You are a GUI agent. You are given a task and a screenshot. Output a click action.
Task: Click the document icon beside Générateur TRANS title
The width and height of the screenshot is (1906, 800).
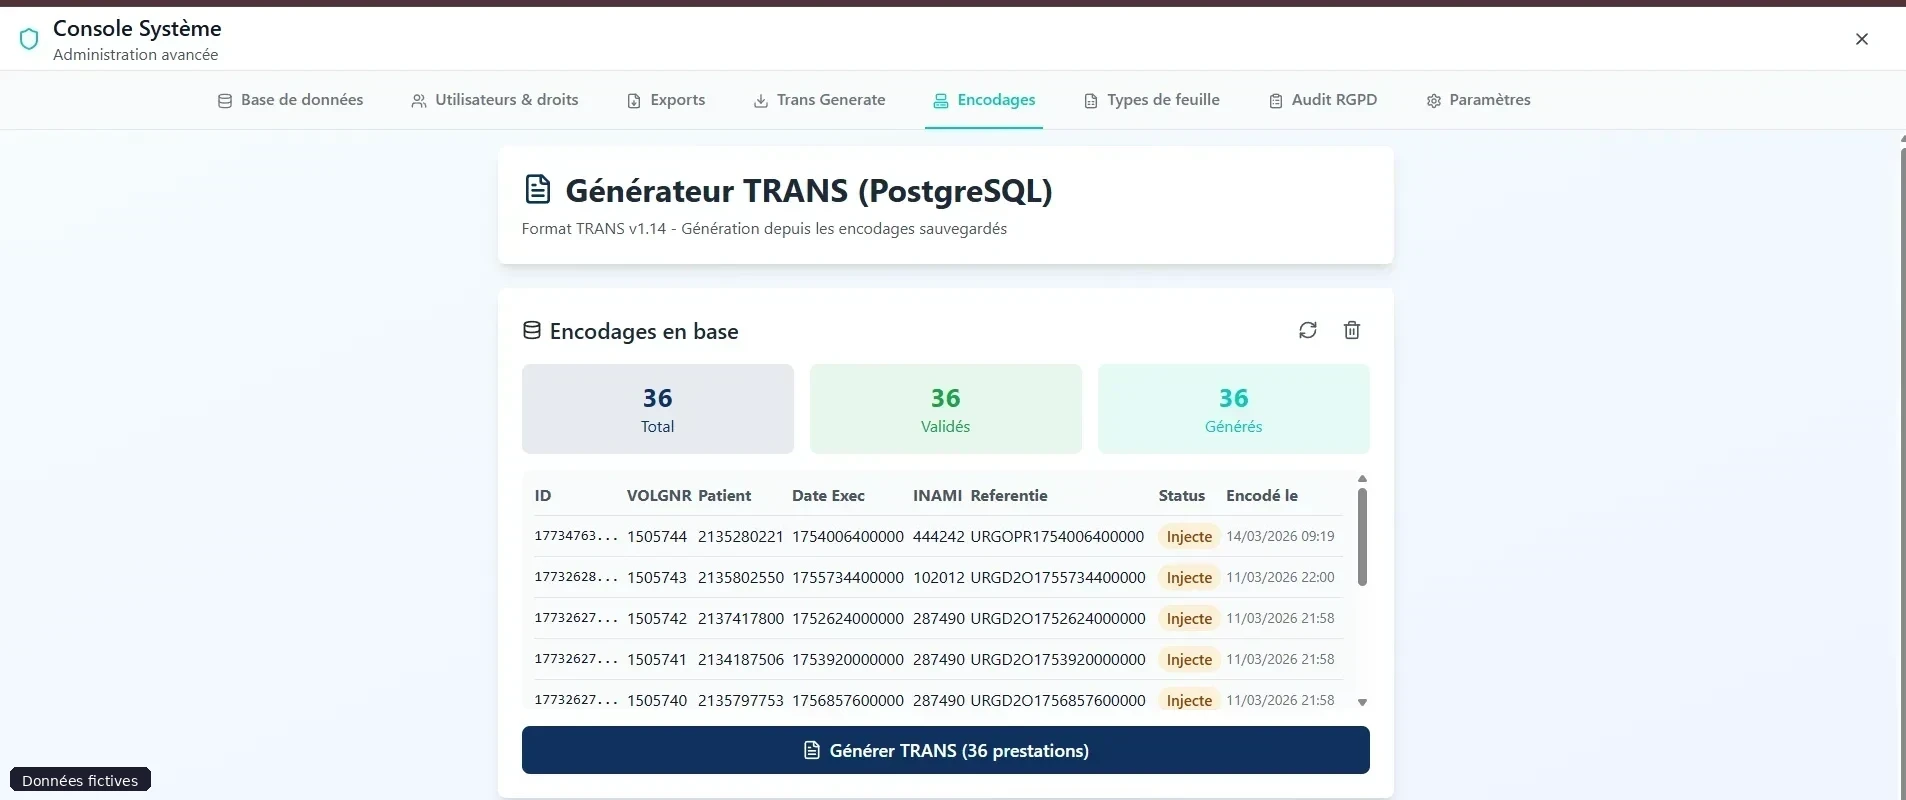pyautogui.click(x=538, y=189)
